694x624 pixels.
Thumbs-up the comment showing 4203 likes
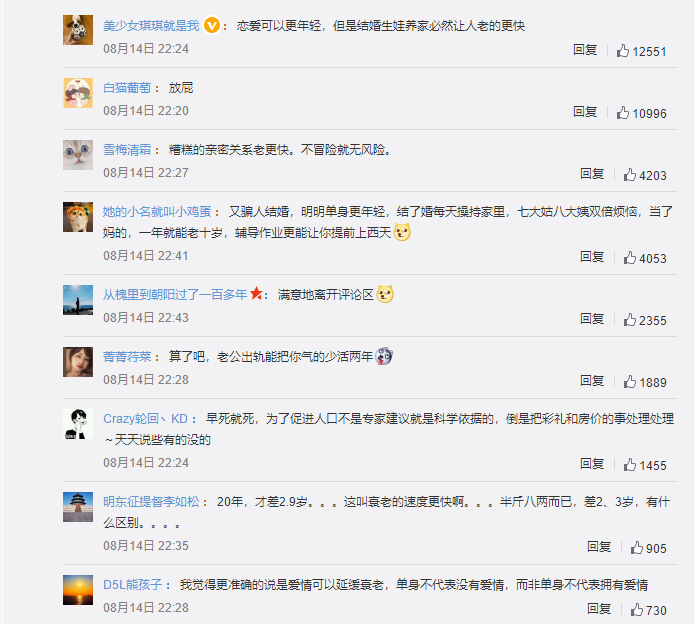point(630,174)
